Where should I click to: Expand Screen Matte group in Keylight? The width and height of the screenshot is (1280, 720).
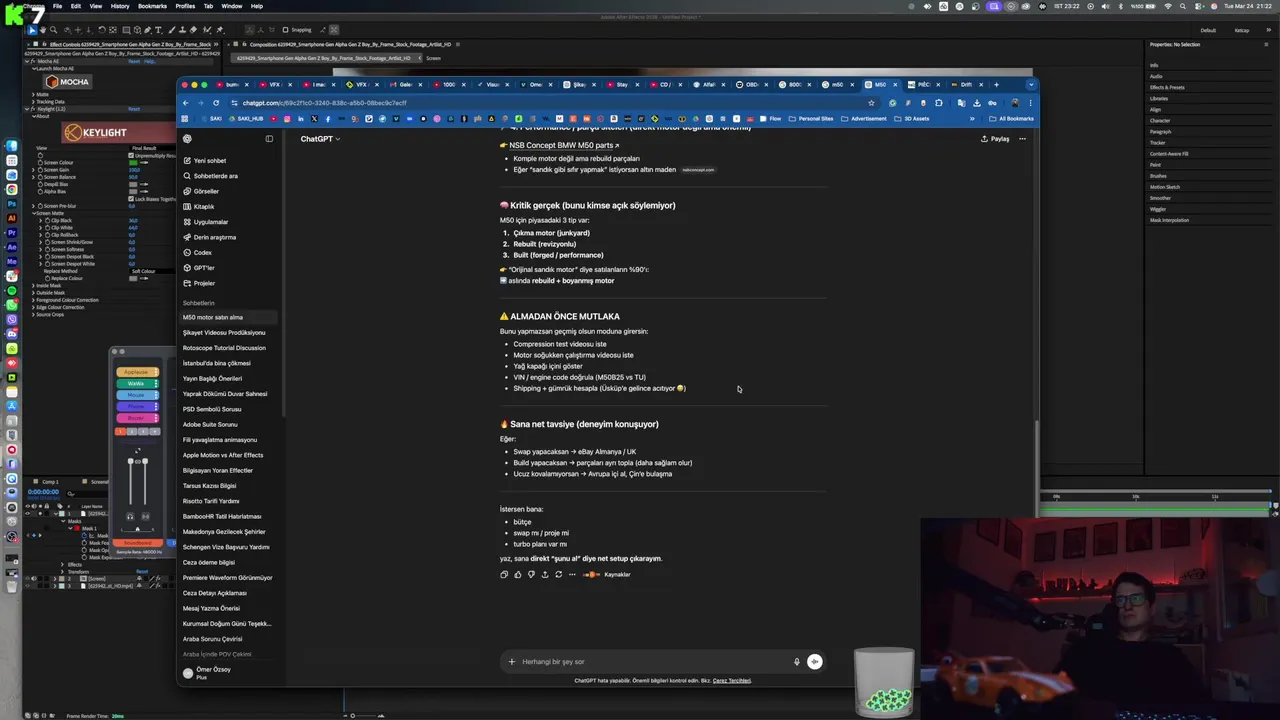point(34,213)
